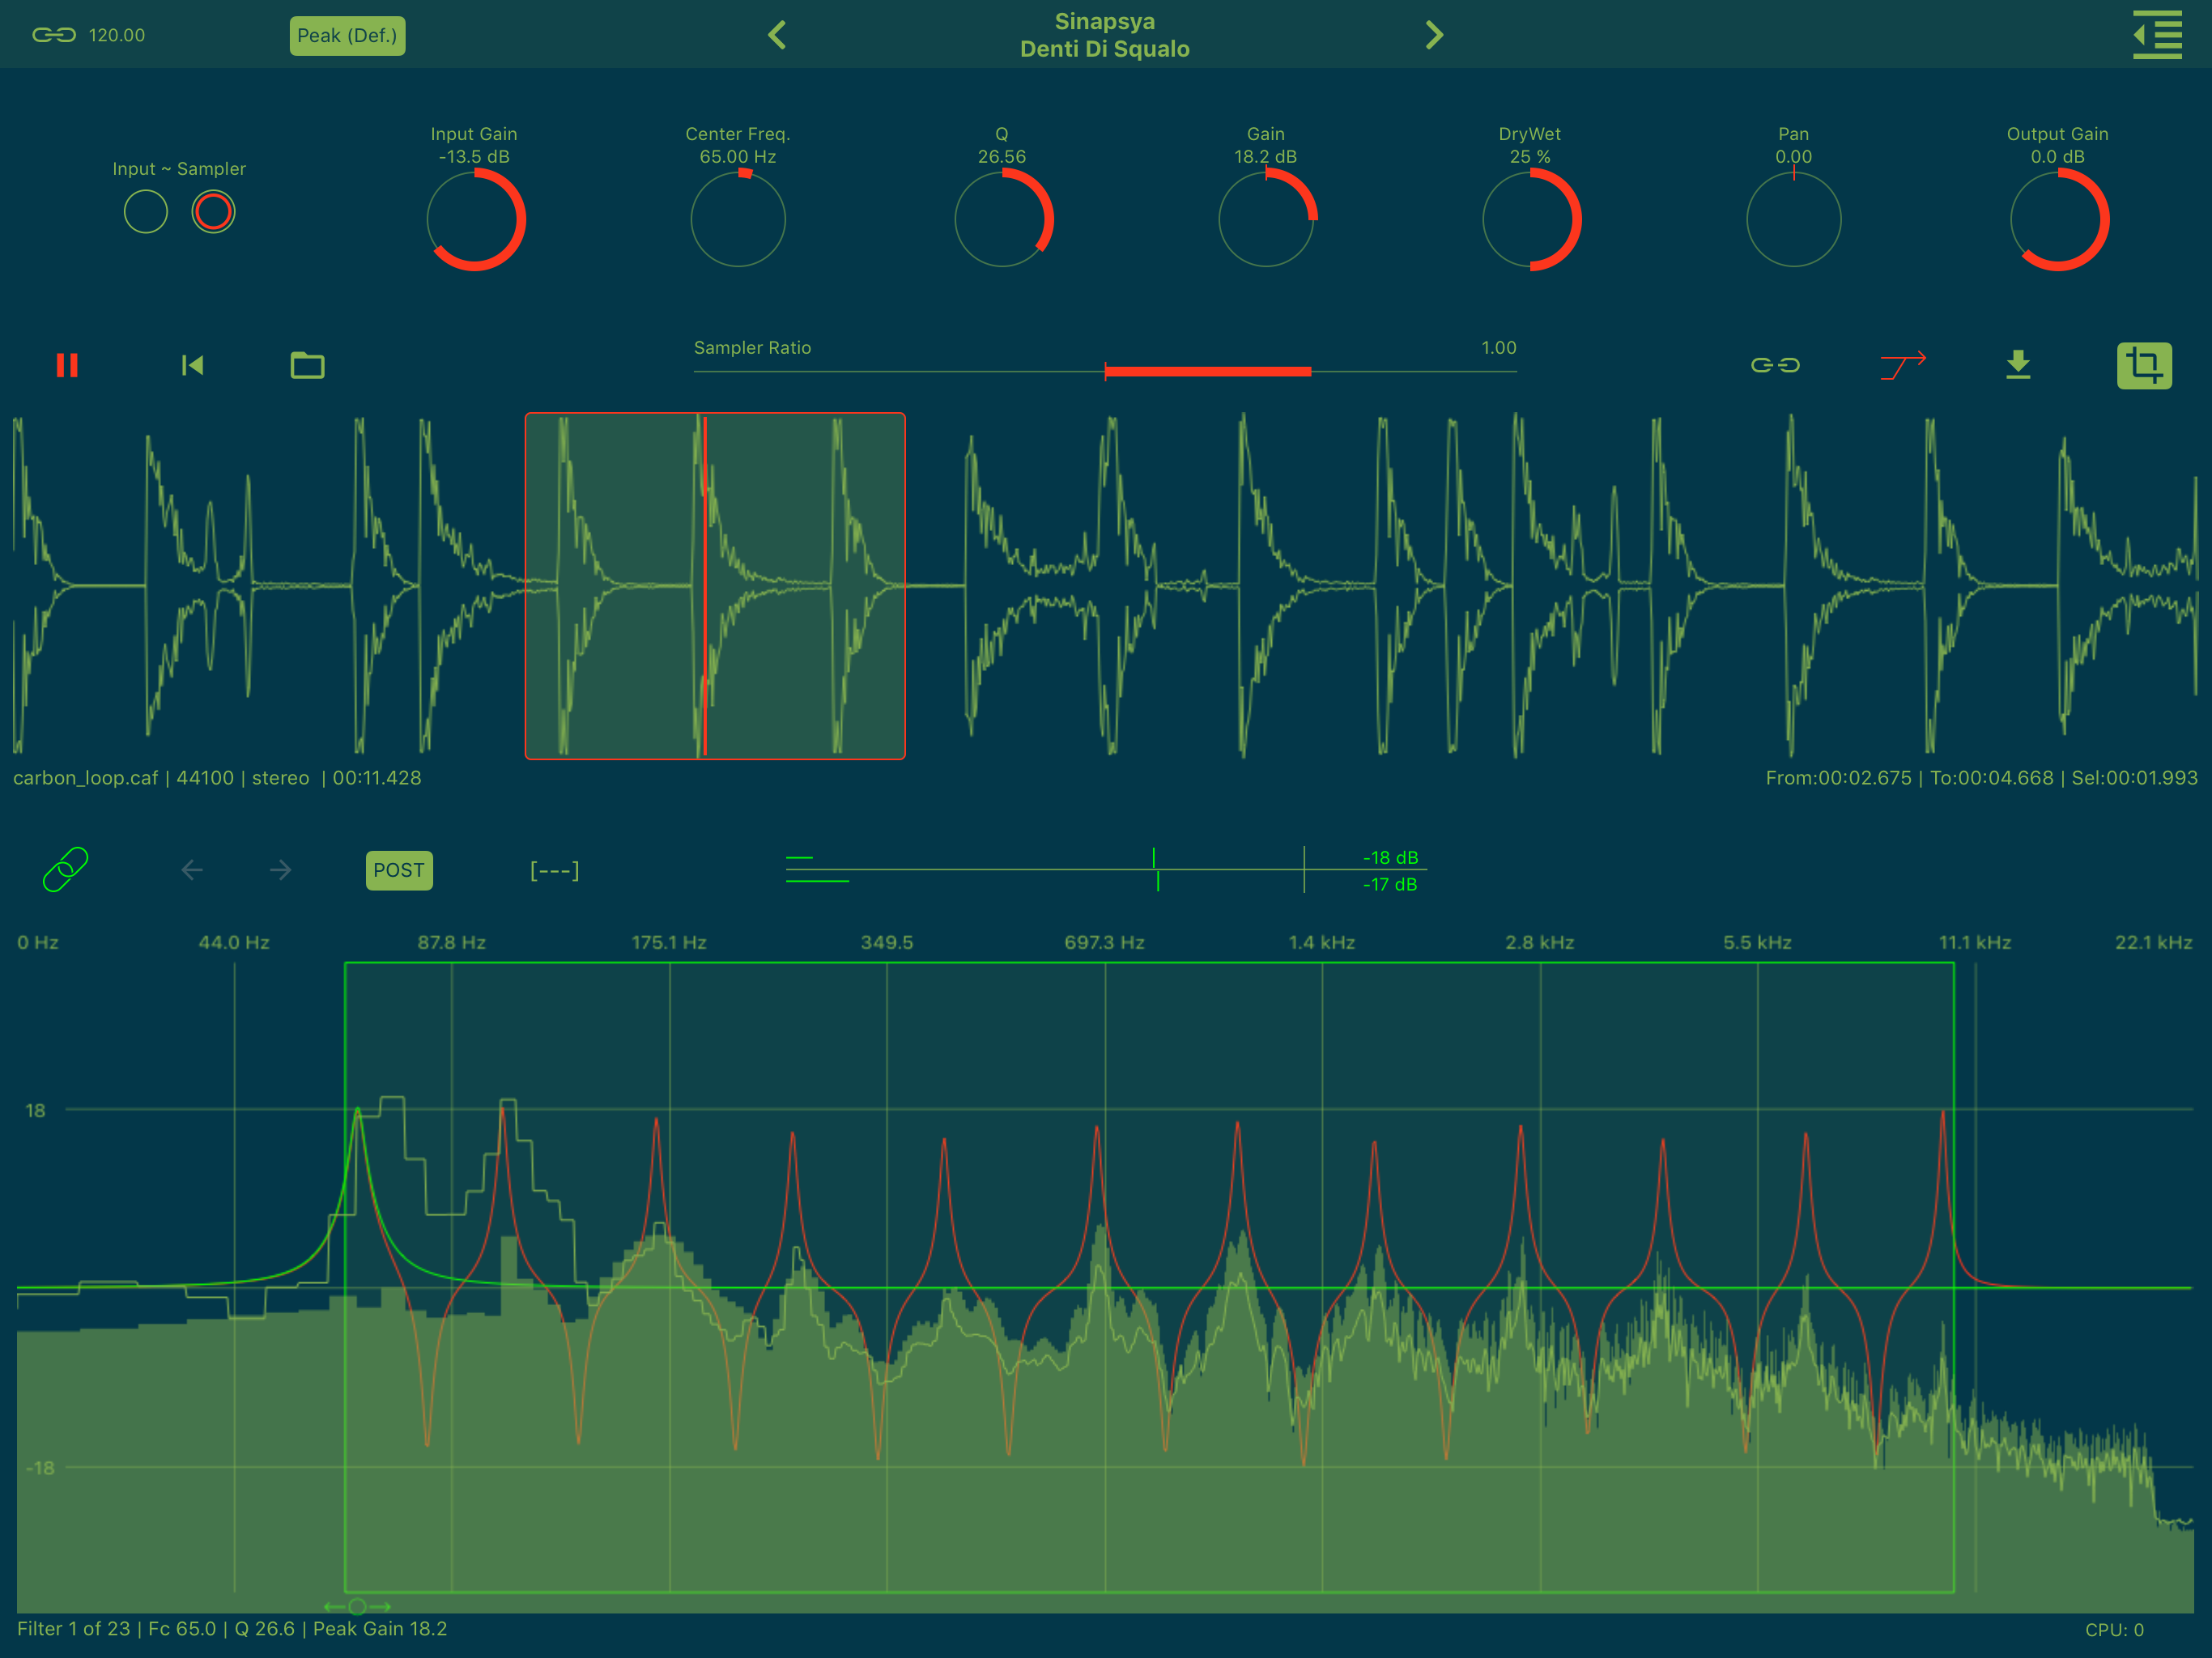This screenshot has height=1658, width=2212.
Task: Pause sampler playback
Action: 67,366
